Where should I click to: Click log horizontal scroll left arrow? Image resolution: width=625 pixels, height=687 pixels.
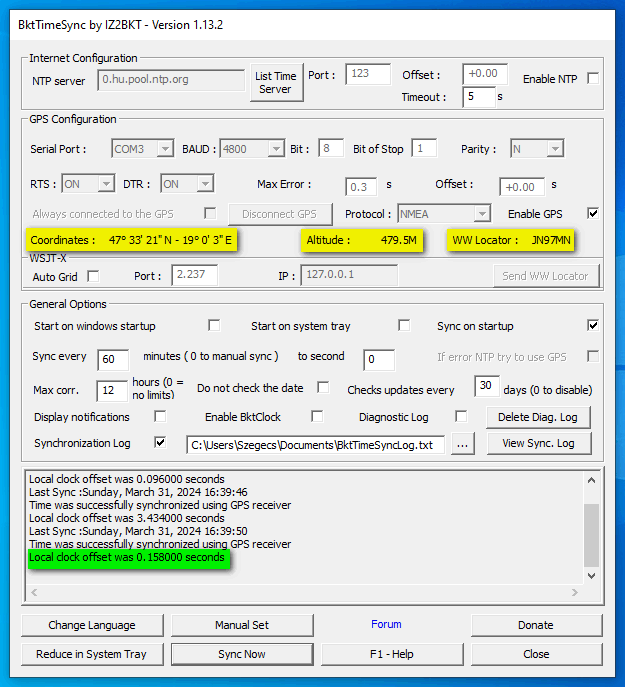[x=34, y=592]
